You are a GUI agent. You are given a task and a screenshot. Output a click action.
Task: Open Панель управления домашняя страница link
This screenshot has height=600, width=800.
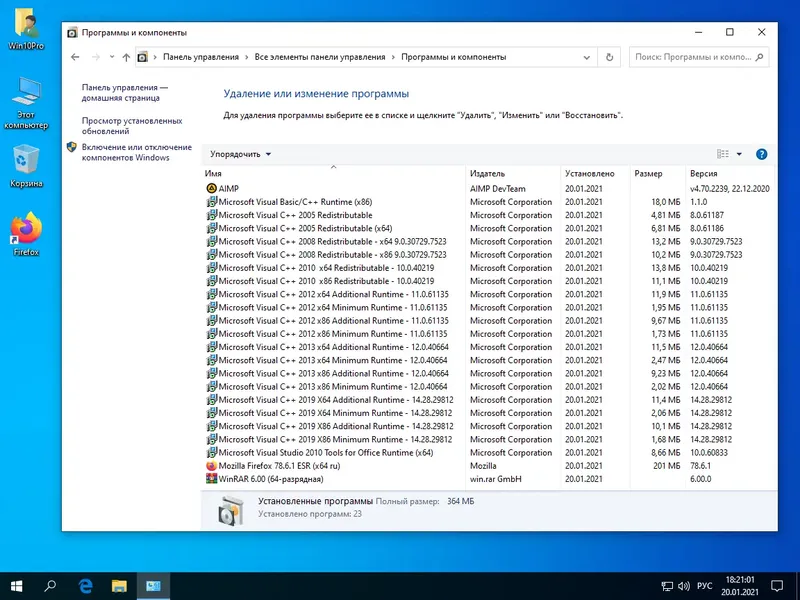click(x=124, y=92)
